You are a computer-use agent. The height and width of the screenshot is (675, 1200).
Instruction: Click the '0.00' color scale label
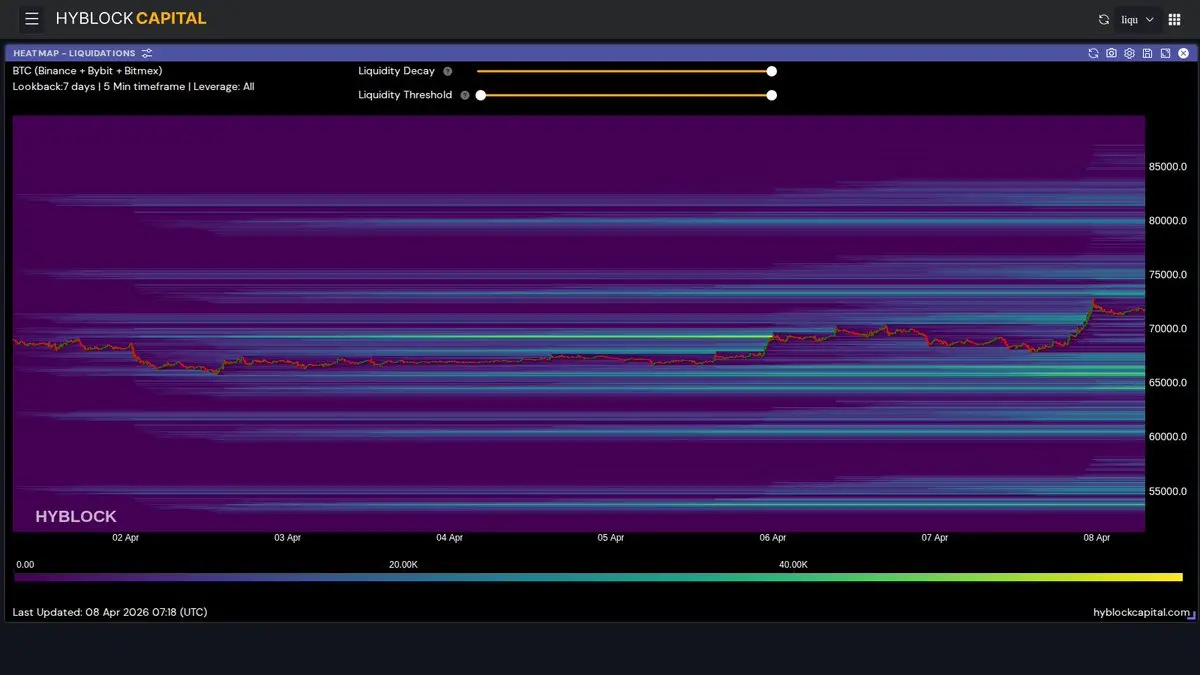[x=25, y=565]
